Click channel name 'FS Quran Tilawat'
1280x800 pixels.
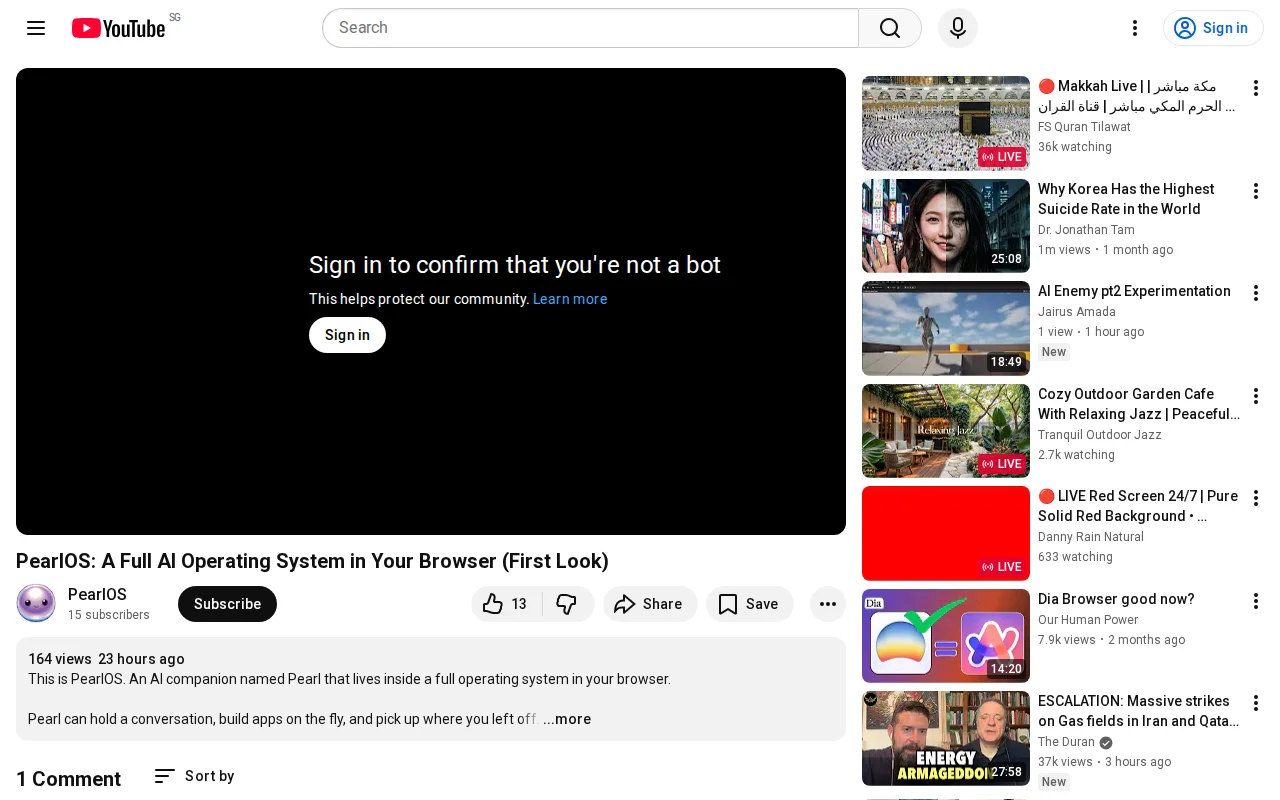[1084, 127]
